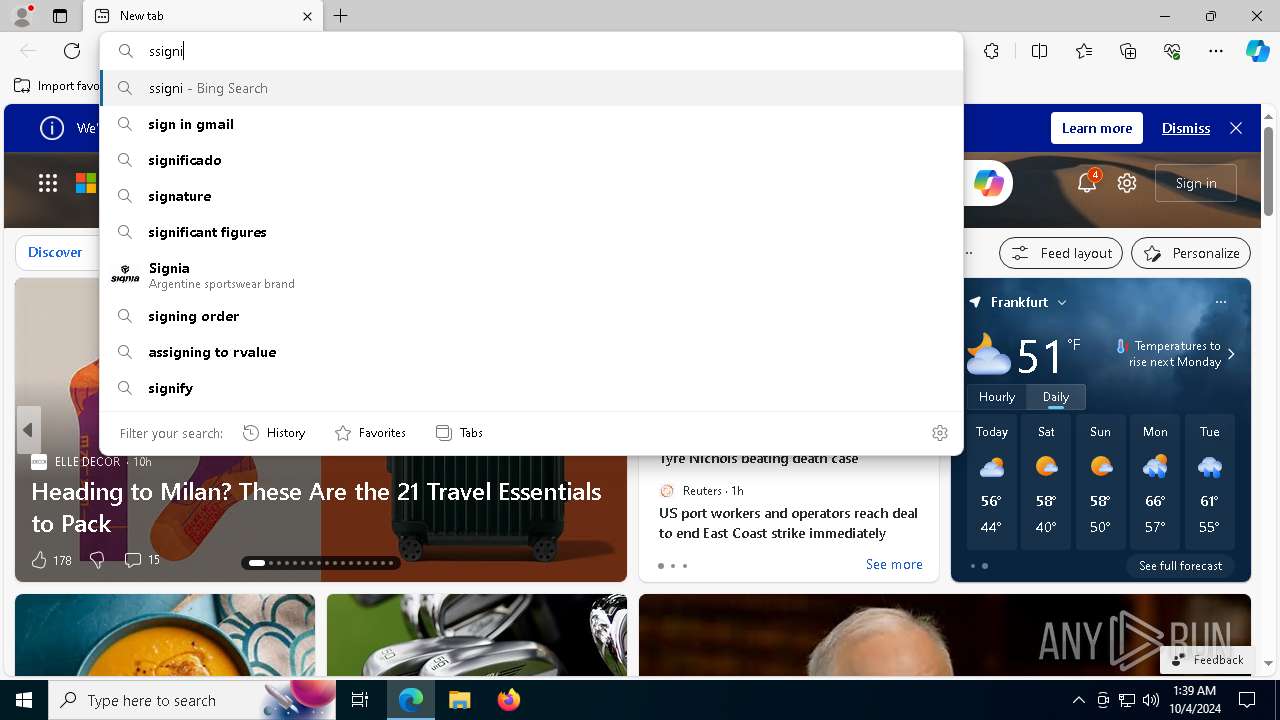The height and width of the screenshot is (720, 1280).
Task: Open the Microsoft apps grid launcher
Action: [x=48, y=183]
